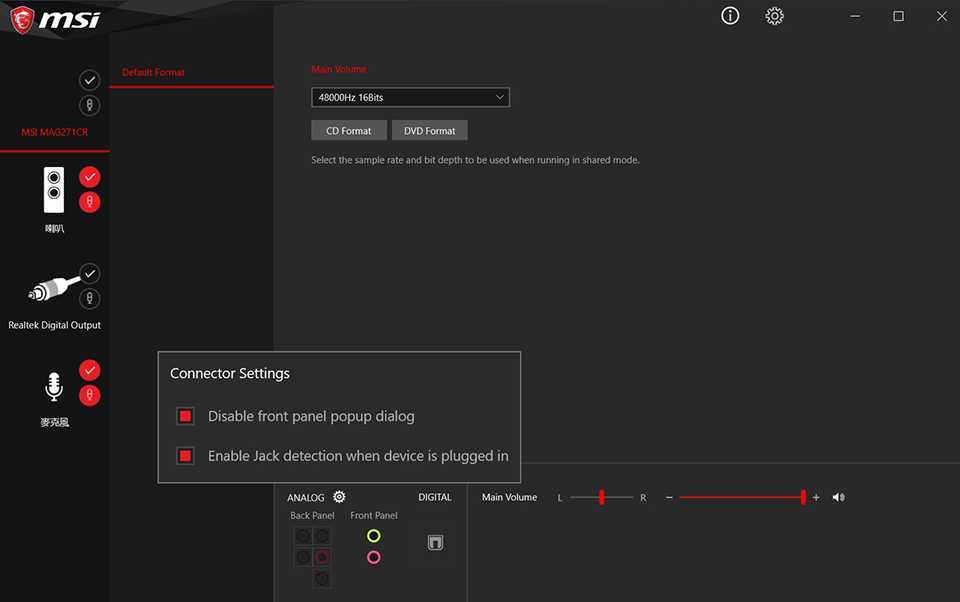Screen dimensions: 960x602
Task: Select the yellow-green front panel jack
Action: click(373, 536)
